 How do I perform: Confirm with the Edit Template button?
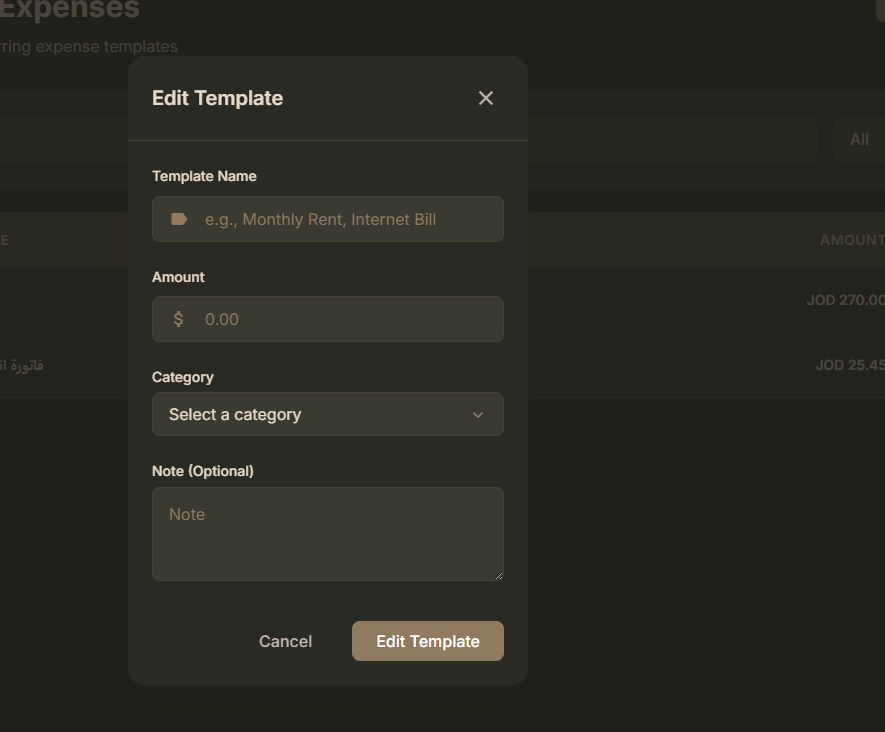click(x=428, y=641)
